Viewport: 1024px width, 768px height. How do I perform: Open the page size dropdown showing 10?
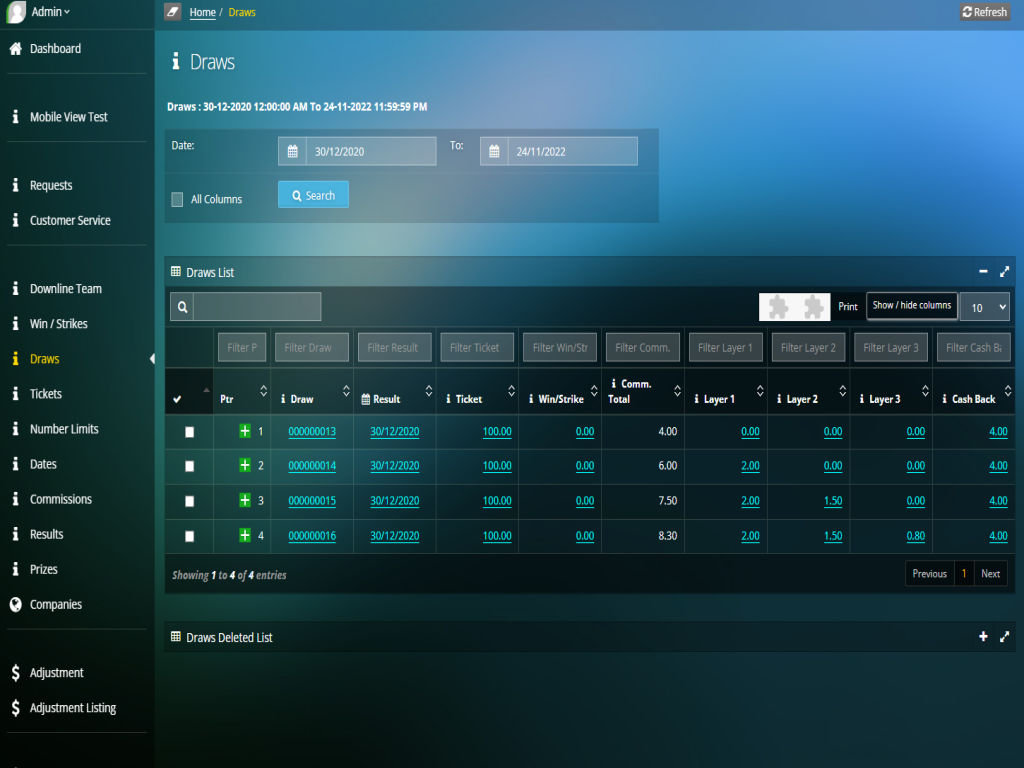[x=984, y=307]
